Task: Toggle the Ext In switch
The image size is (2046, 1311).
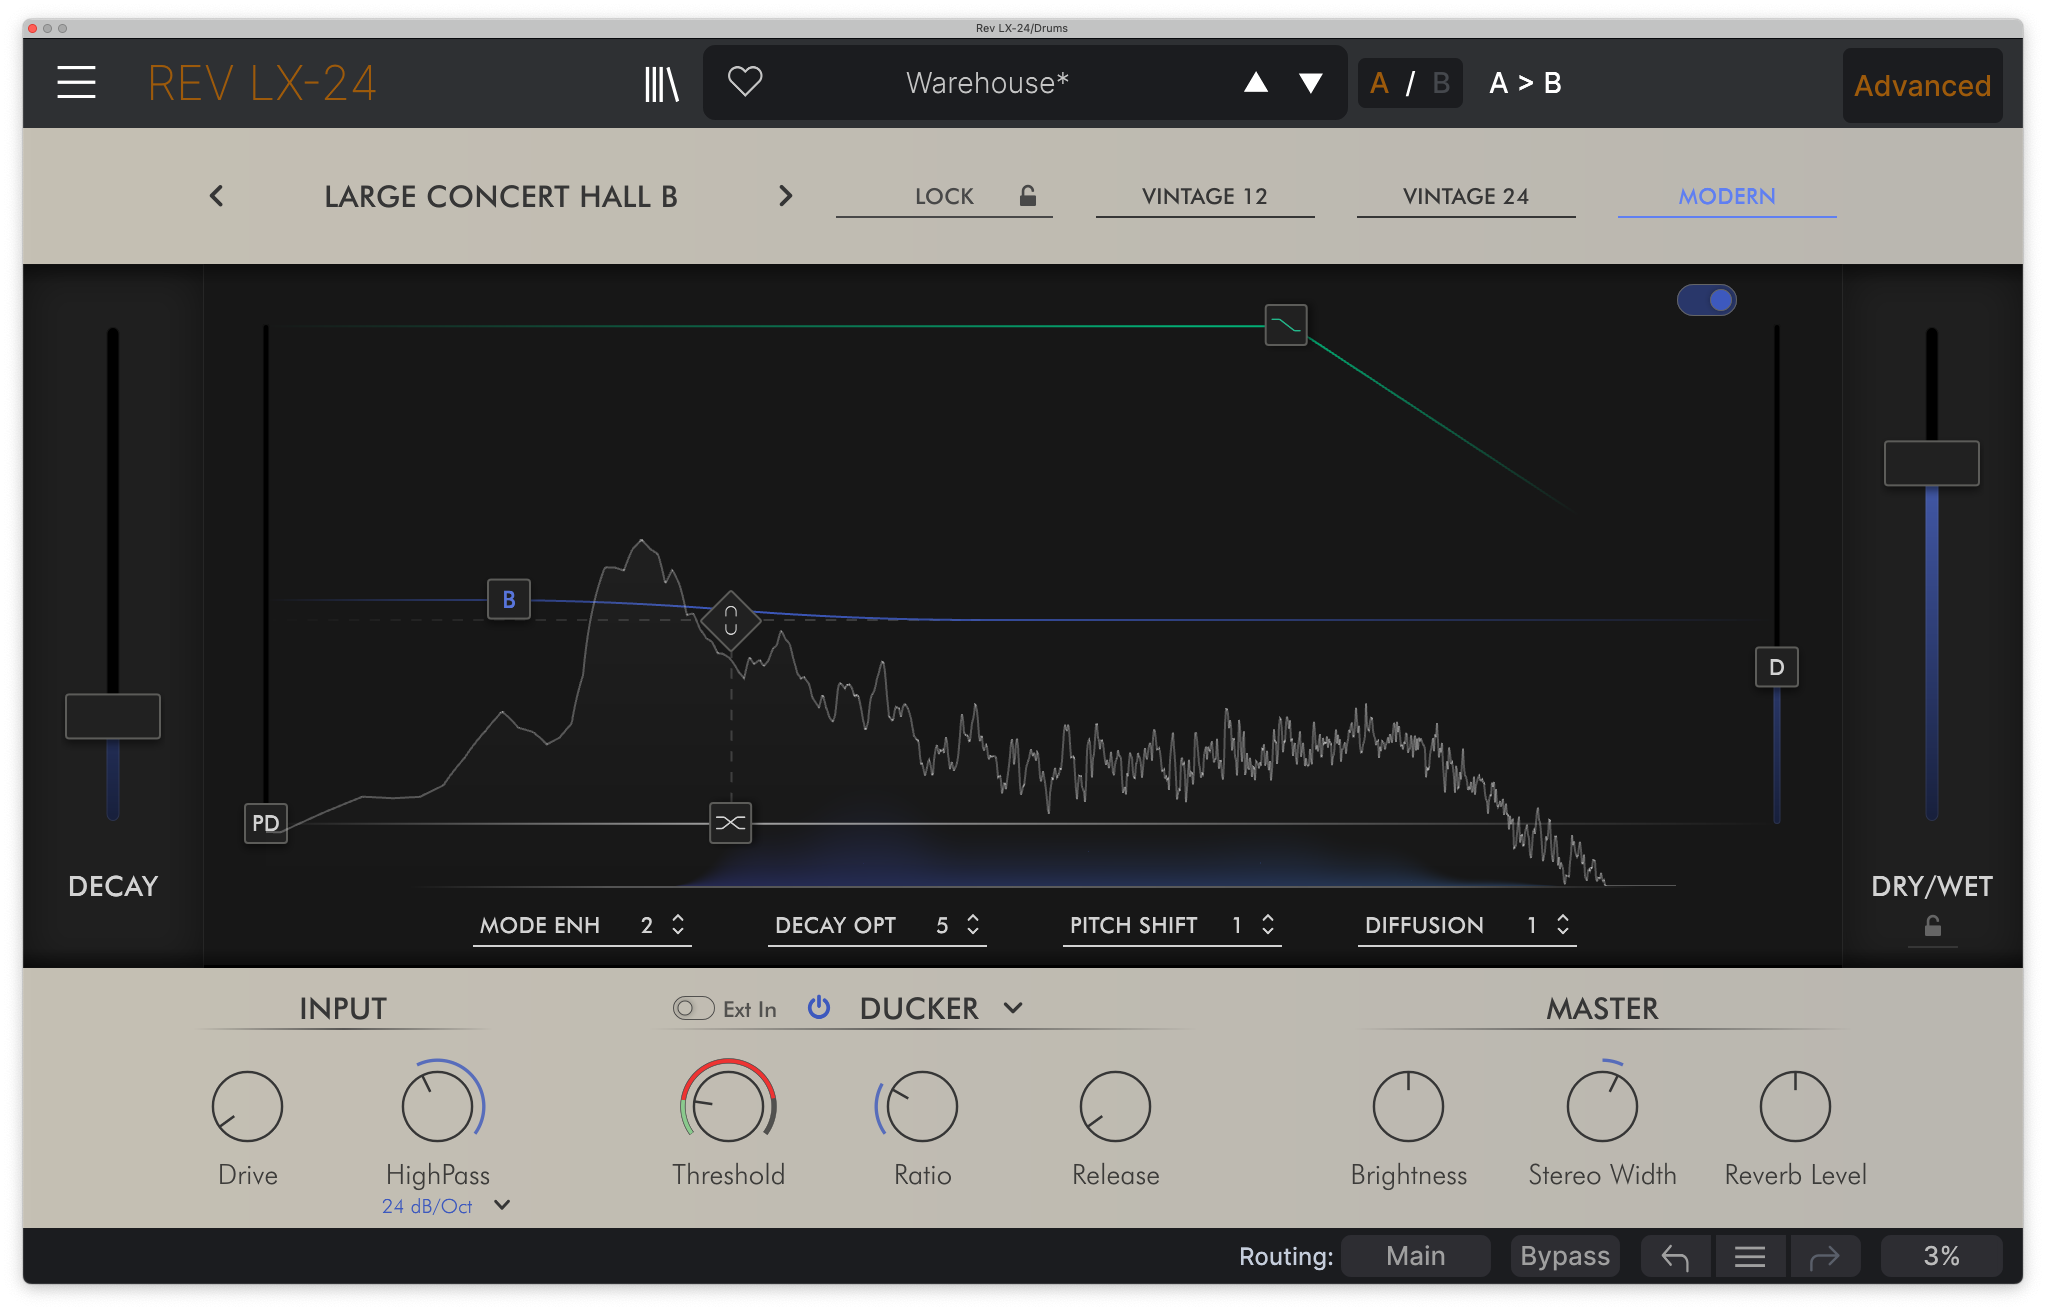Action: point(693,1008)
